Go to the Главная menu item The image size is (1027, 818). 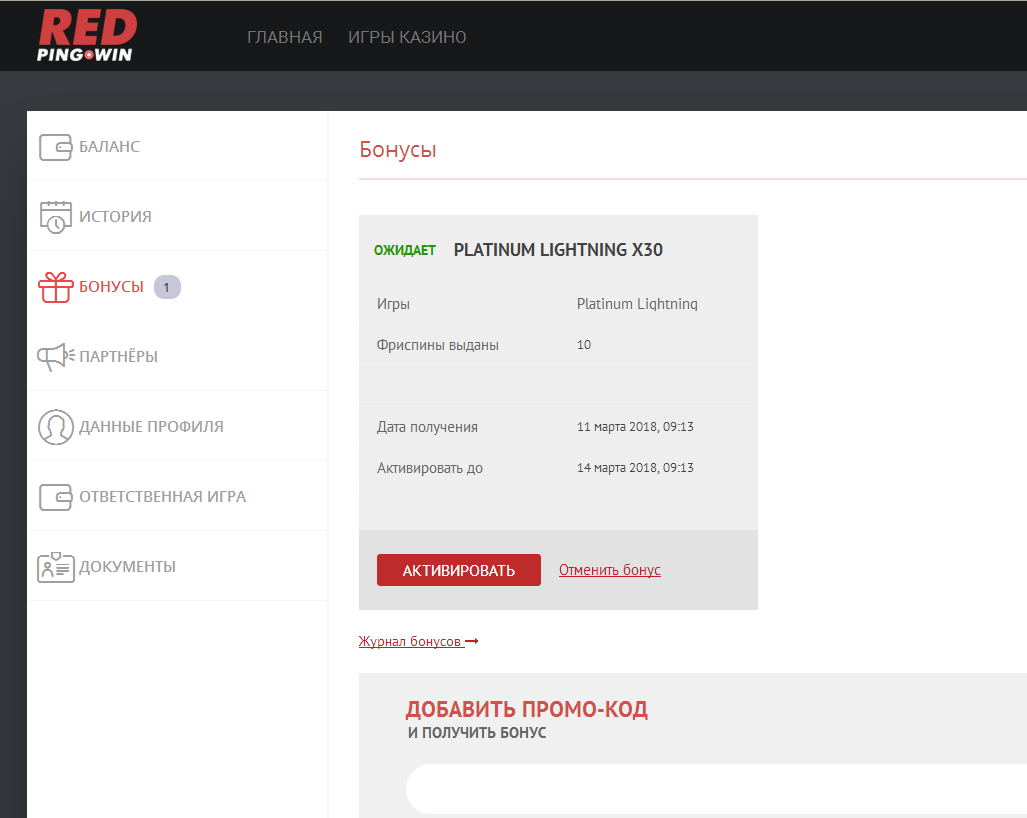coord(284,37)
